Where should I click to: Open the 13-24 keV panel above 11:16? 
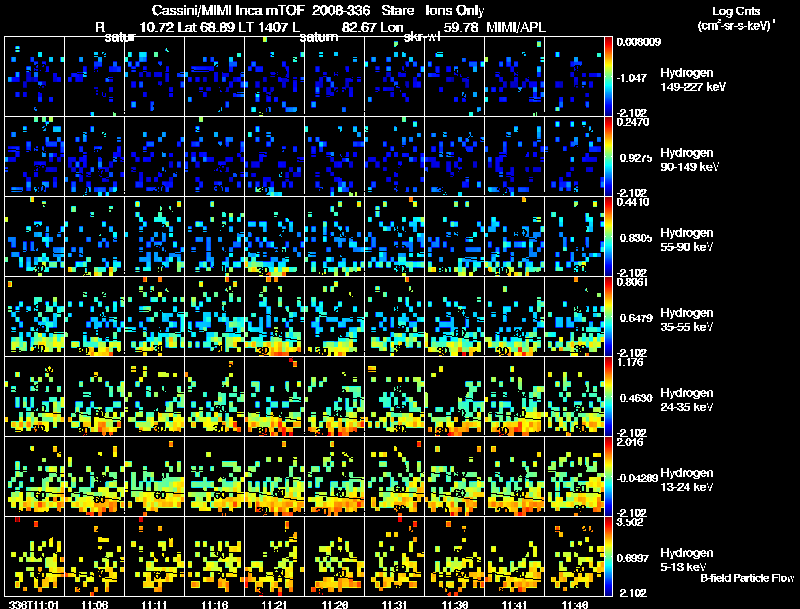tap(215, 476)
